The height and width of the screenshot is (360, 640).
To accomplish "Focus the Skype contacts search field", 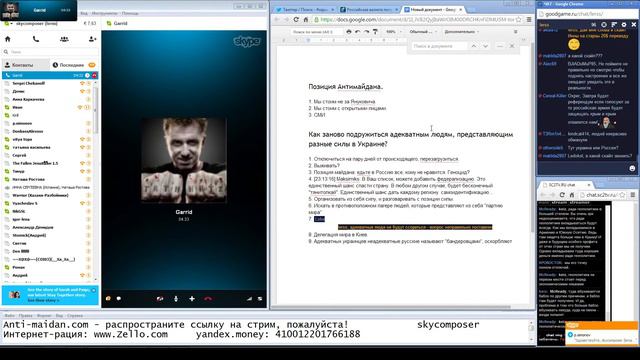I will (x=50, y=52).
